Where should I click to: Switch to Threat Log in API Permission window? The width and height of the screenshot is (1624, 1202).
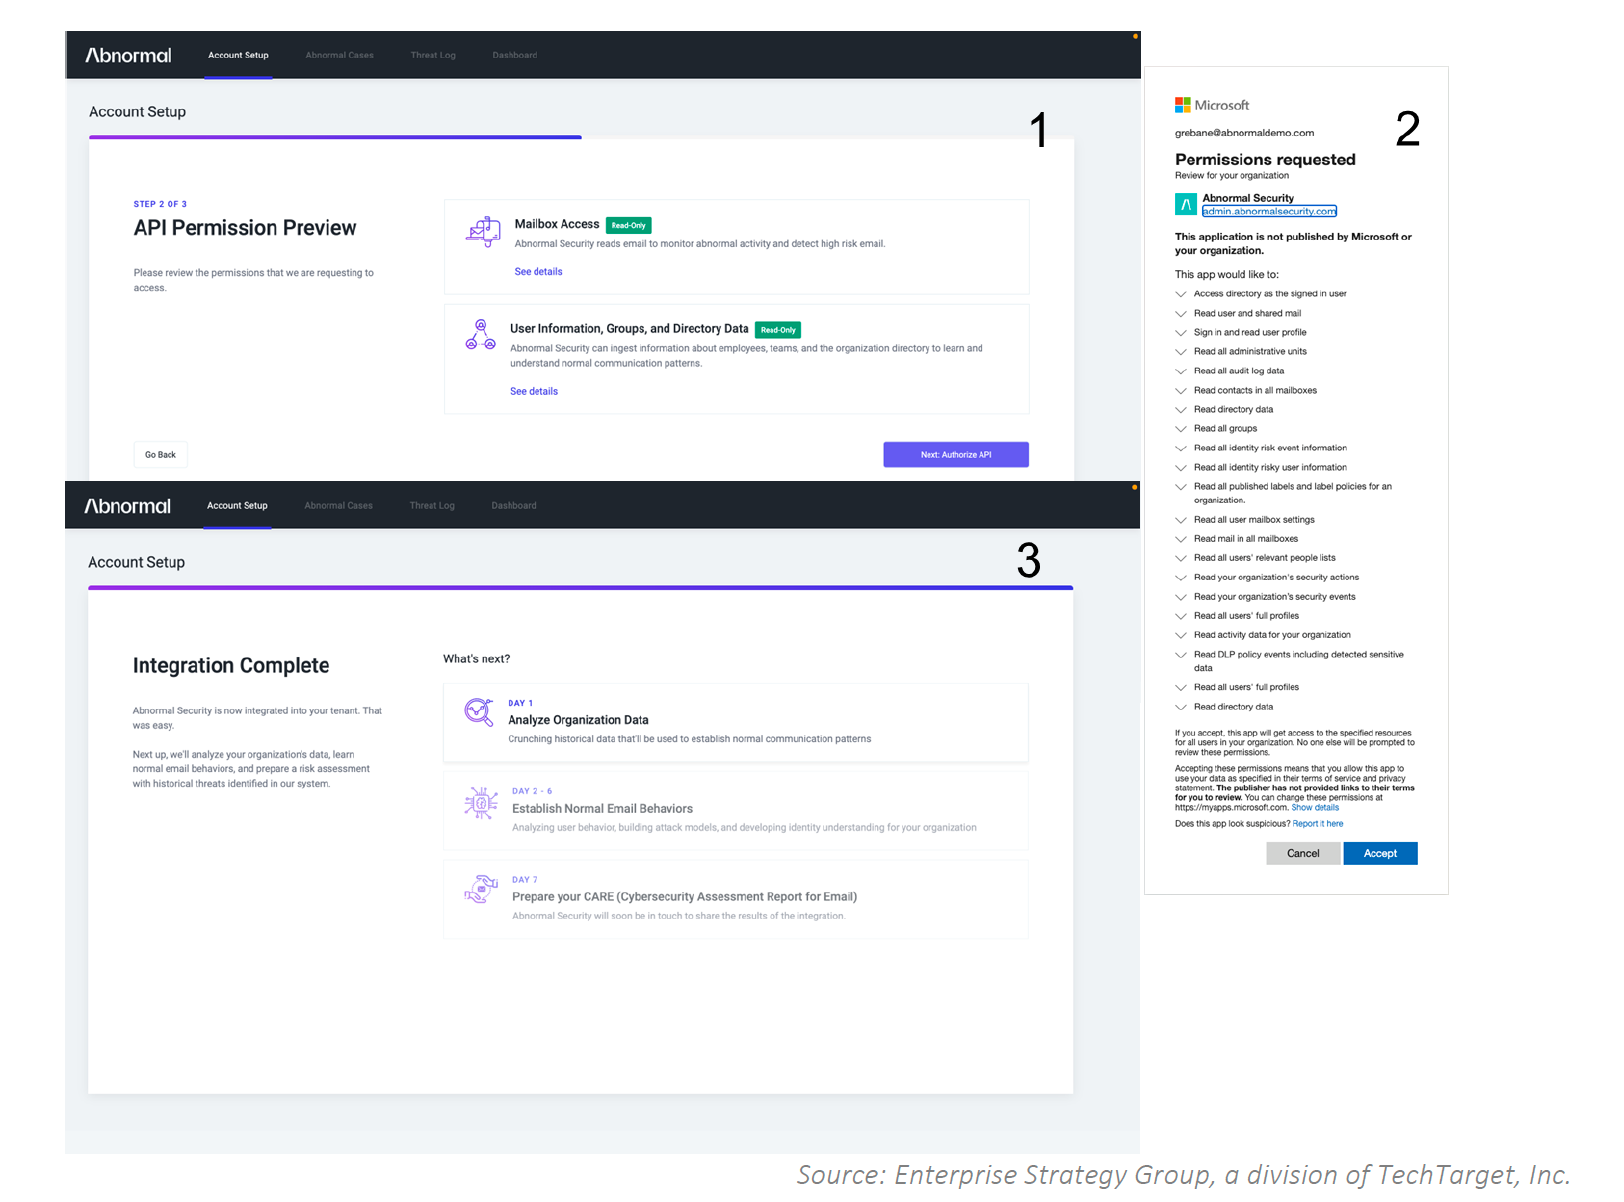(433, 55)
